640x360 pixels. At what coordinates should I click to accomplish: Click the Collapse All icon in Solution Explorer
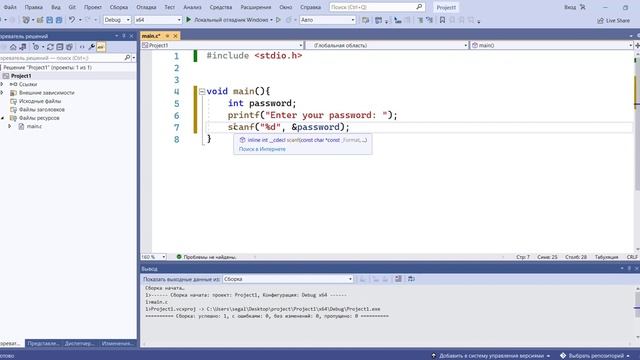coord(60,47)
